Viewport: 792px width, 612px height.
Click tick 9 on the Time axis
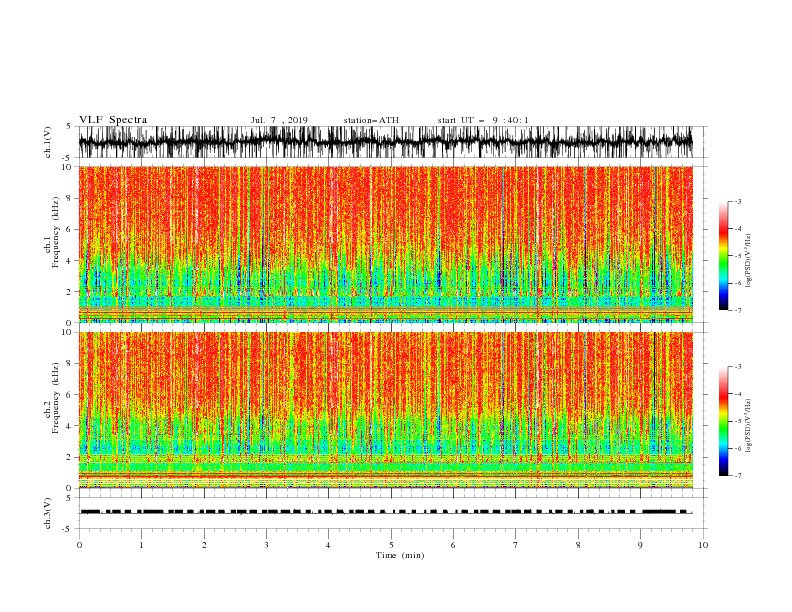640,545
